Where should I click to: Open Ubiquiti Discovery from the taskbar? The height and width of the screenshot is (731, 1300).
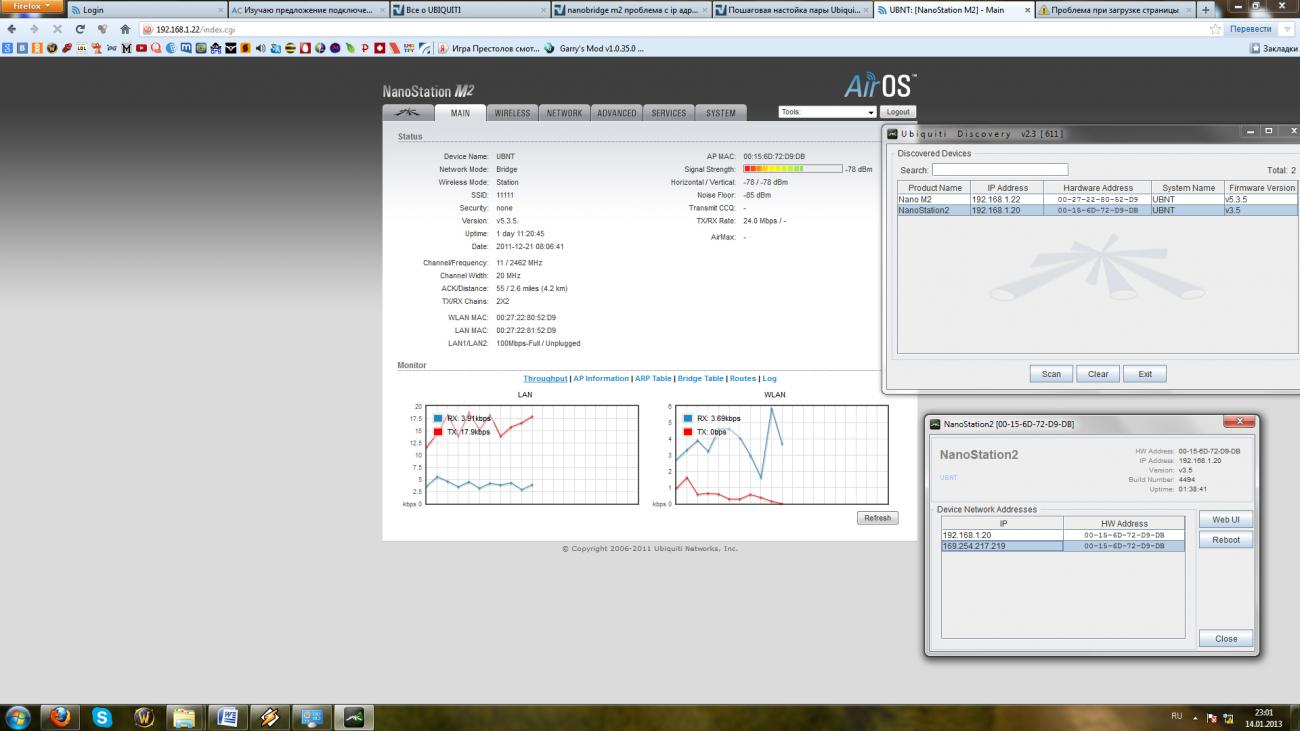[x=353, y=717]
